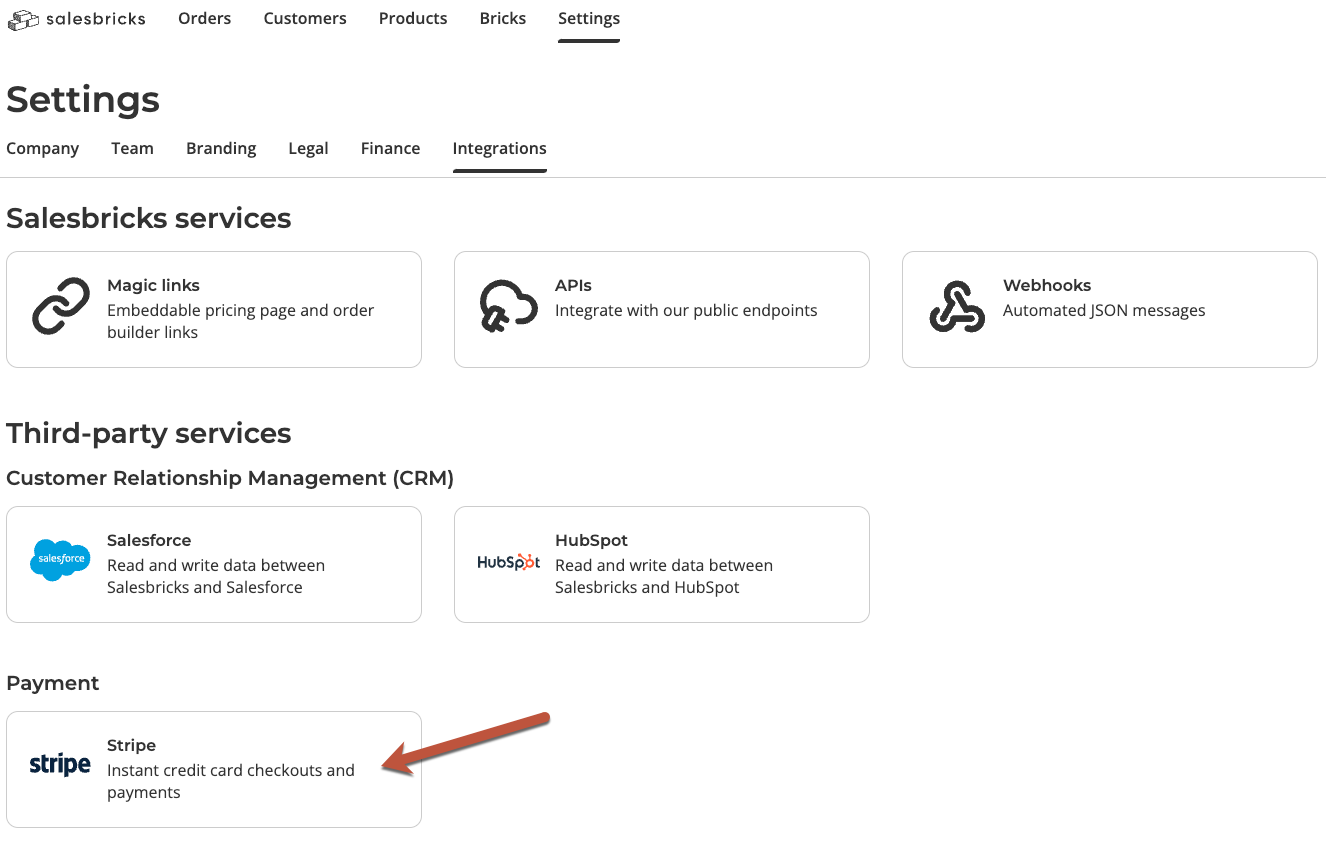Switch to the Company tab
The height and width of the screenshot is (844, 1326).
(43, 148)
